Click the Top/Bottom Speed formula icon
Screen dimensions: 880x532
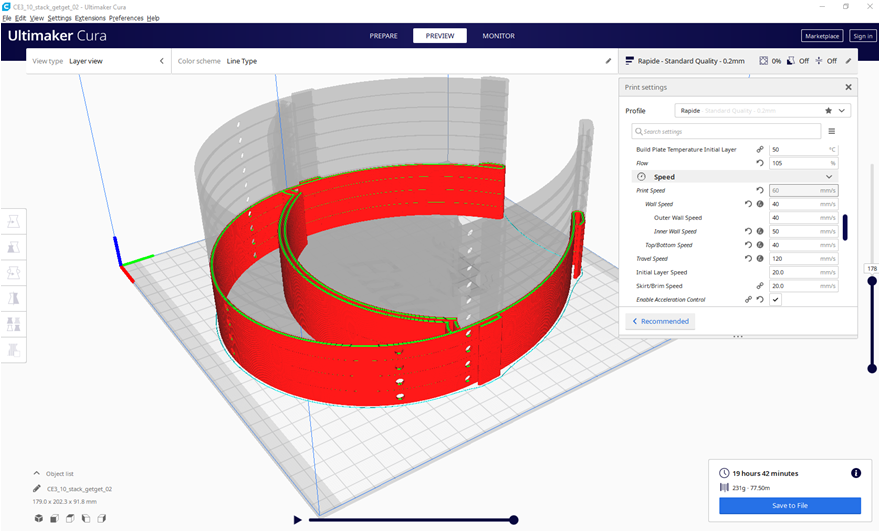[760, 245]
